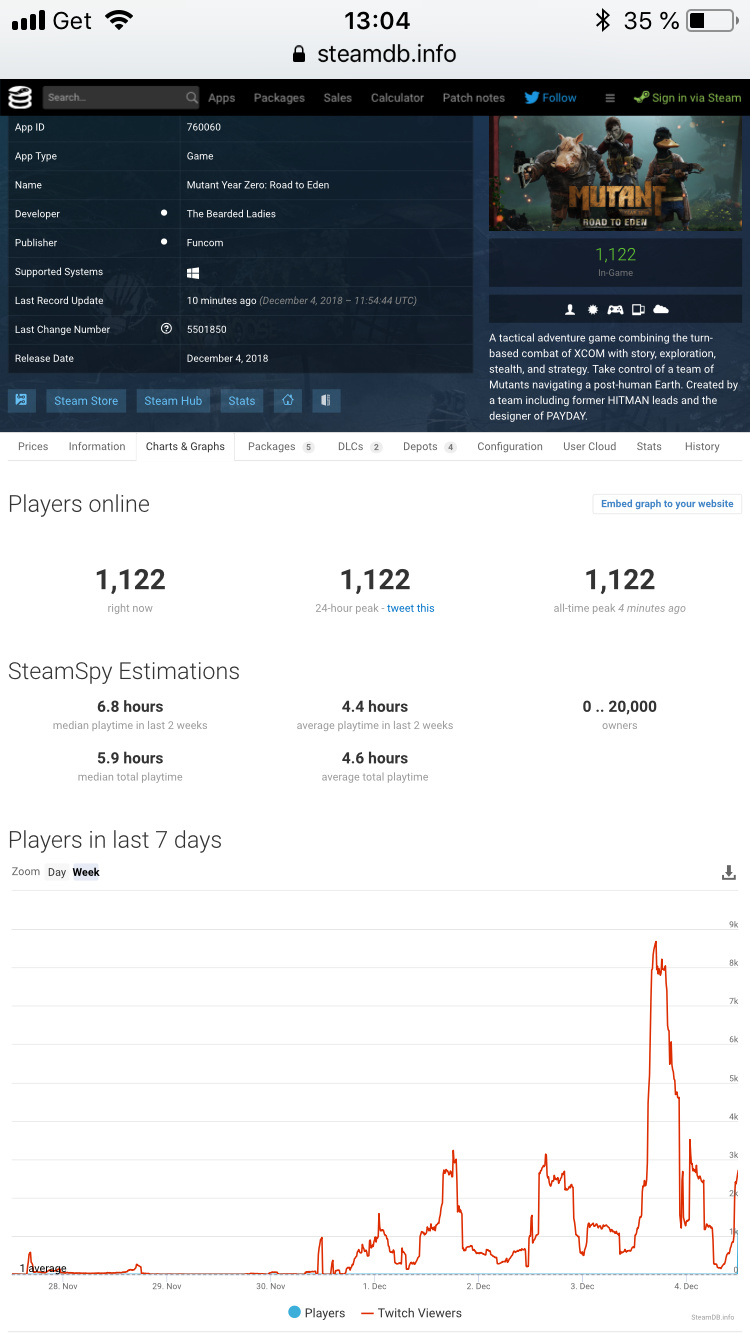Sign in via Steam
This screenshot has height=1334, width=750.
(688, 98)
